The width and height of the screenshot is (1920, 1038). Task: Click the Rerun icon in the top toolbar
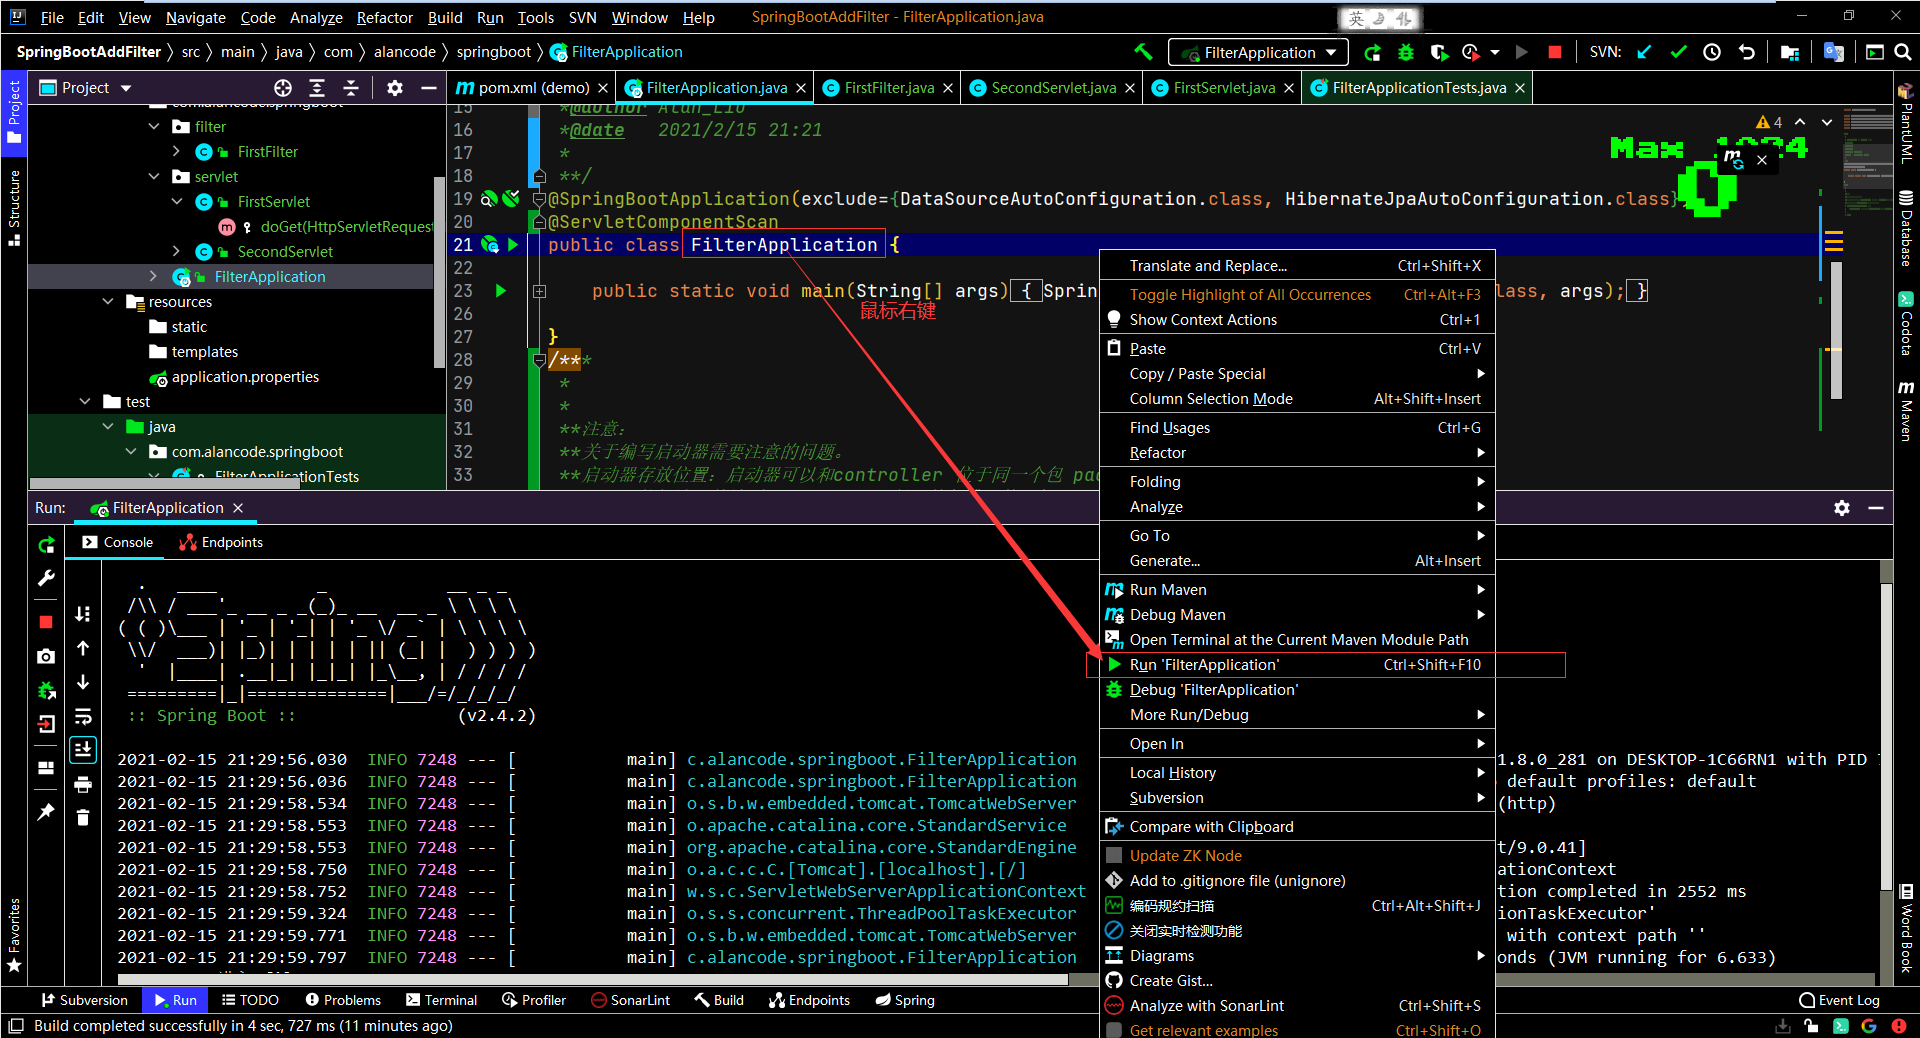[x=1373, y=52]
